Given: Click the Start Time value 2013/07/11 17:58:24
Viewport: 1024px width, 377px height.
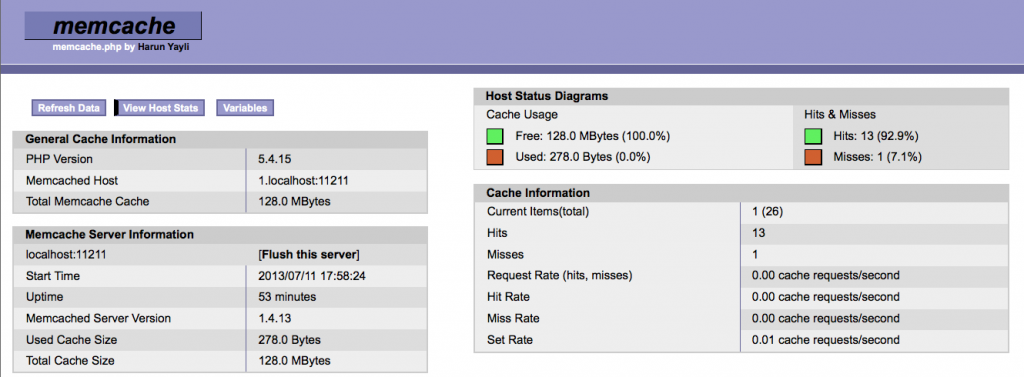Looking at the screenshot, I should click(312, 276).
